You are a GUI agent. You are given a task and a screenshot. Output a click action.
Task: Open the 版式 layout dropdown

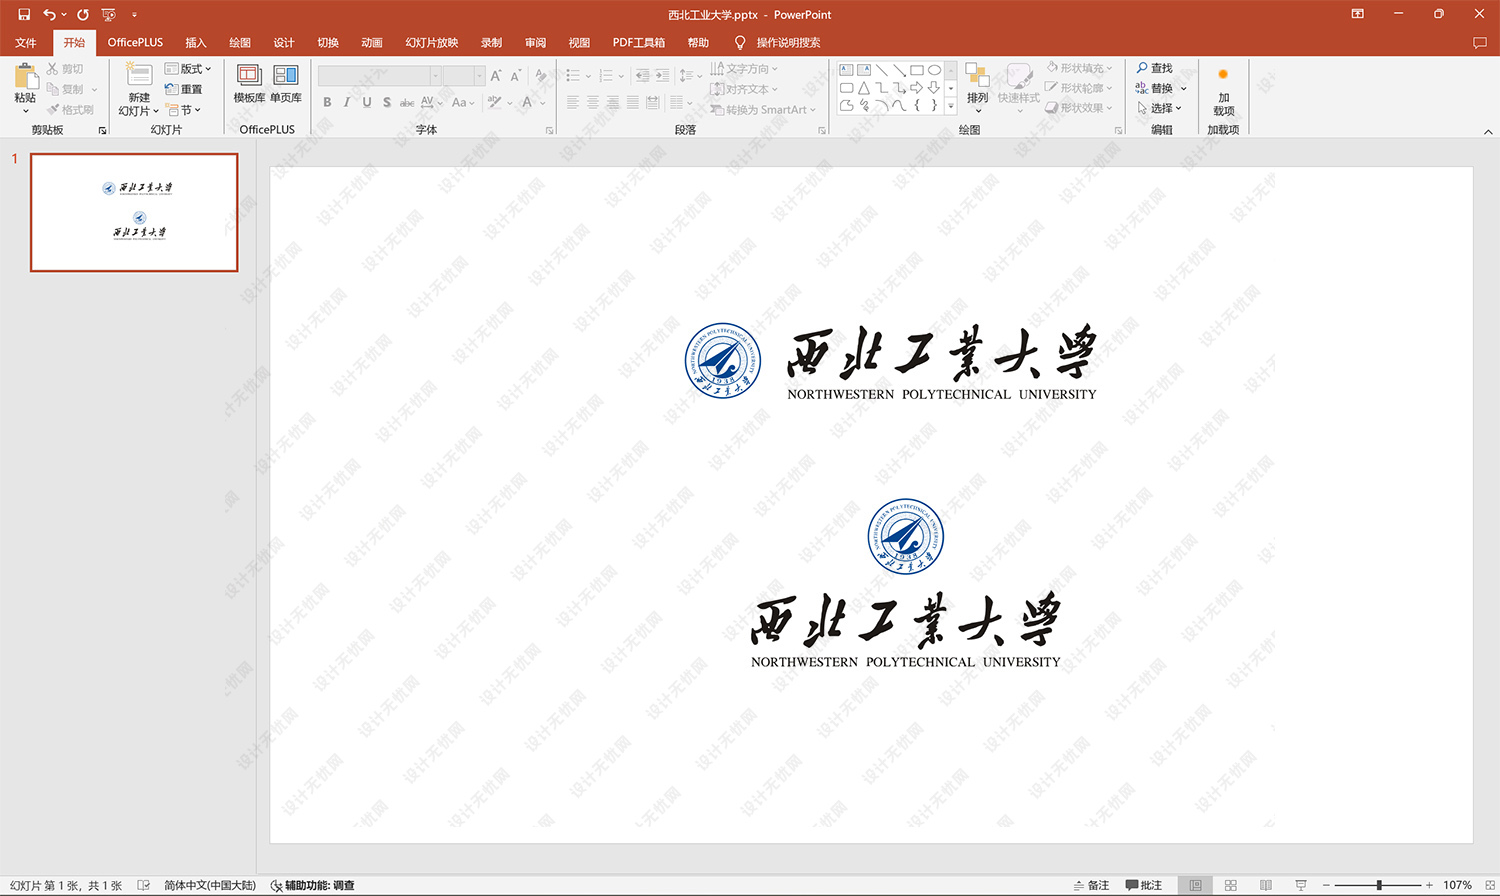(188, 68)
